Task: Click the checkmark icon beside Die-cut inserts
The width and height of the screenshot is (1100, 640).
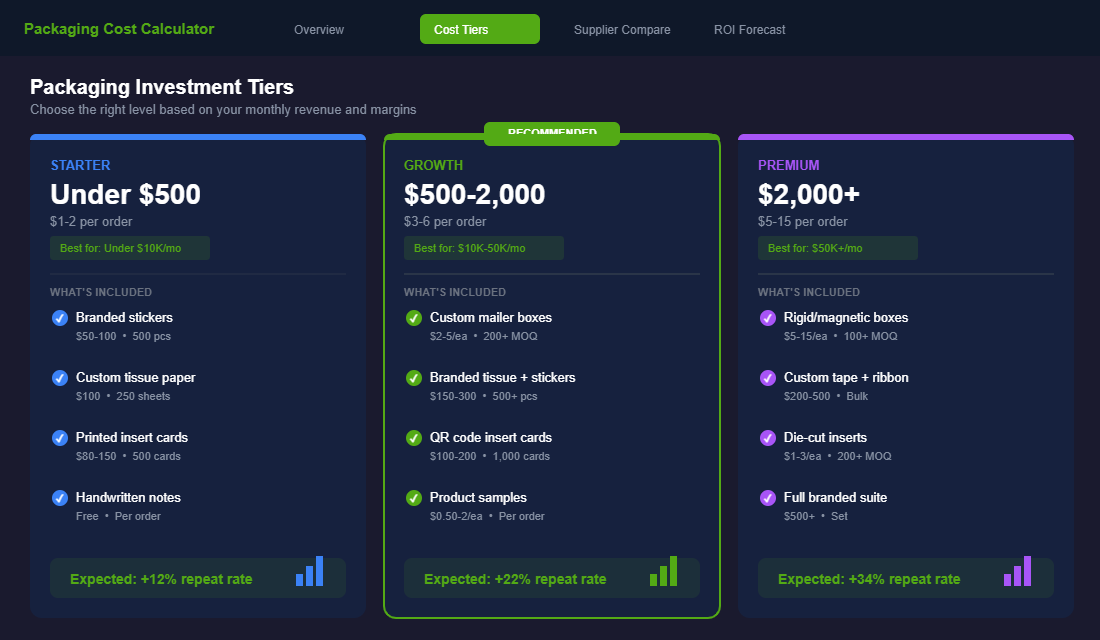Action: coord(768,438)
